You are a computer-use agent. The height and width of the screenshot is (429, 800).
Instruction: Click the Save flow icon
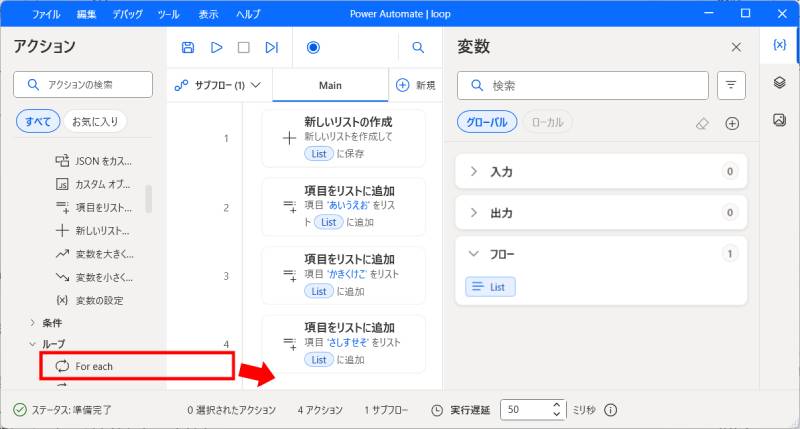click(188, 47)
